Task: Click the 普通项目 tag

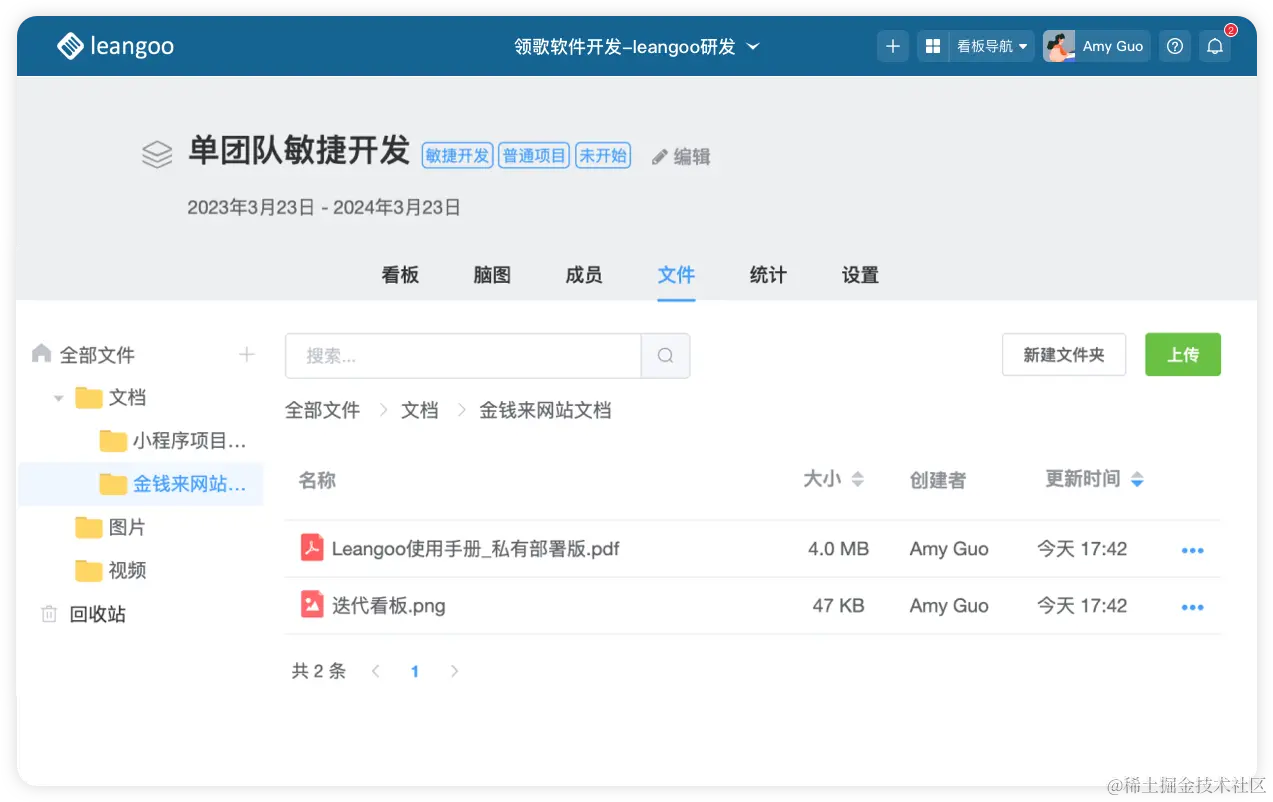Action: (534, 156)
